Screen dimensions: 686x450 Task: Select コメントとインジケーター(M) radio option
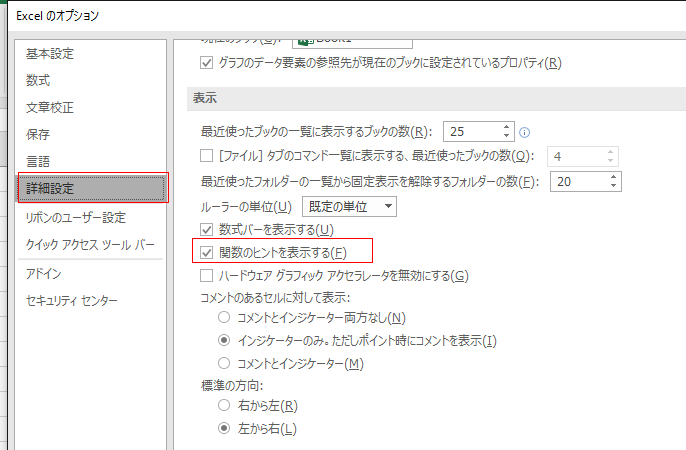click(224, 363)
